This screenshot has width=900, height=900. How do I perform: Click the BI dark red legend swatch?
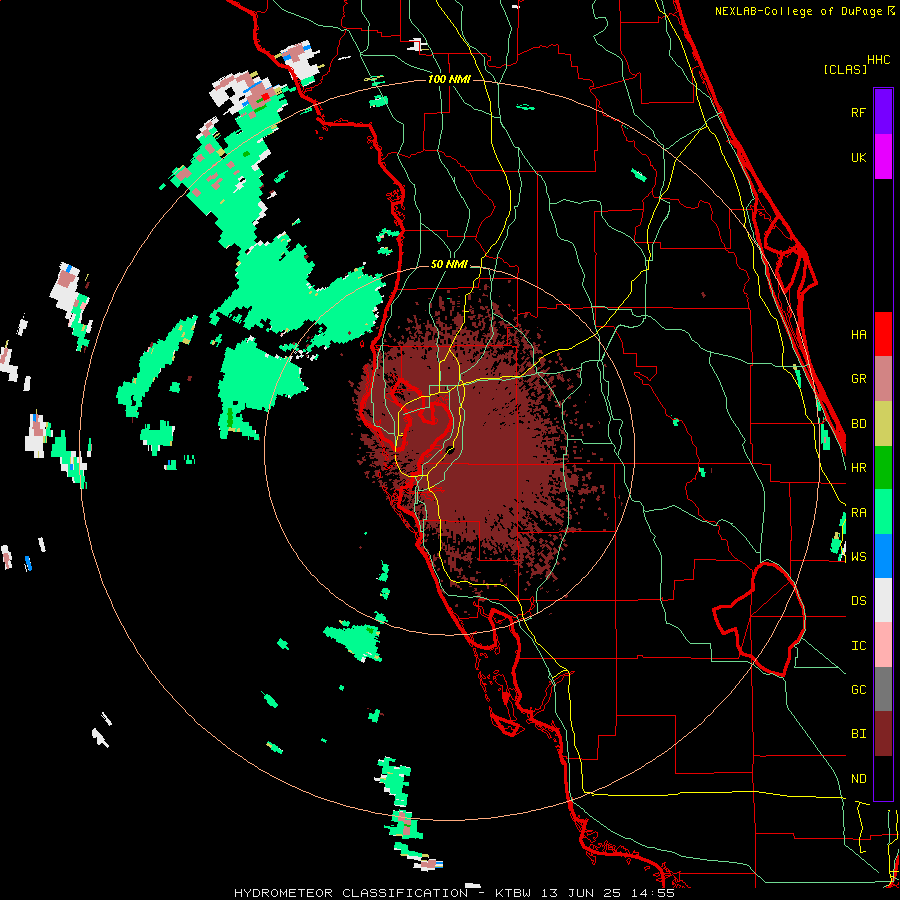click(883, 734)
